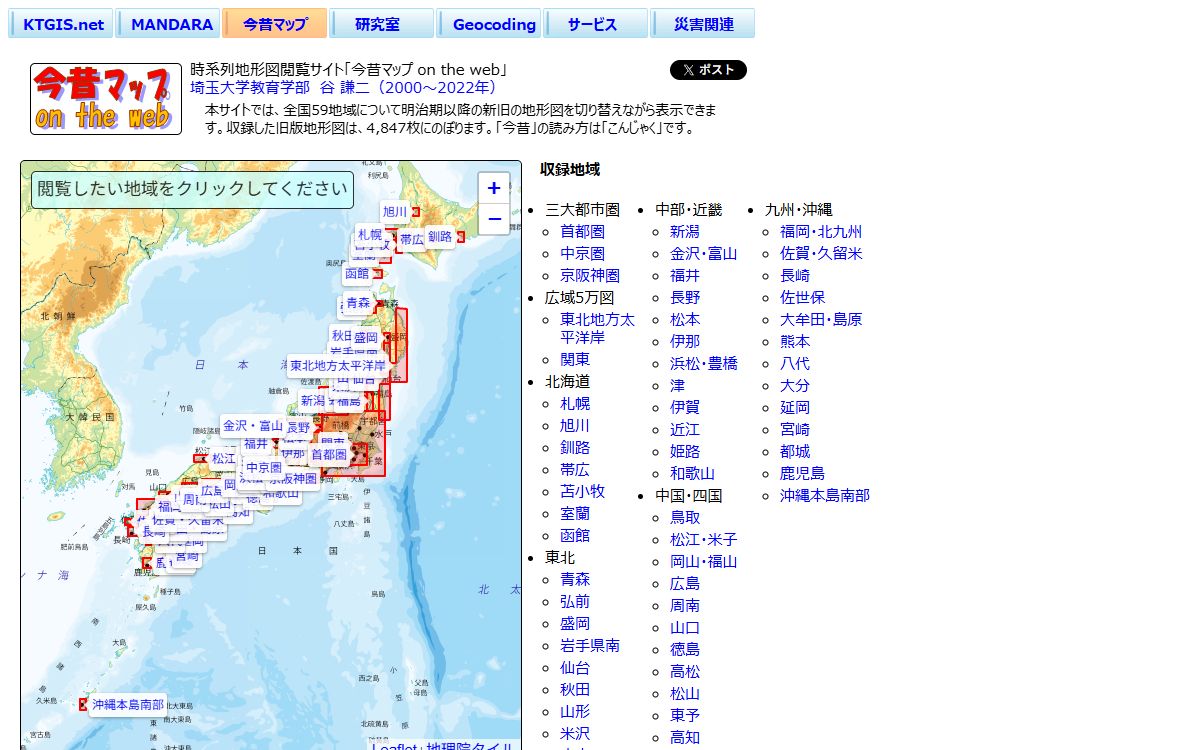
Task: Open the 金沢・富山 list link
Action: click(x=703, y=253)
